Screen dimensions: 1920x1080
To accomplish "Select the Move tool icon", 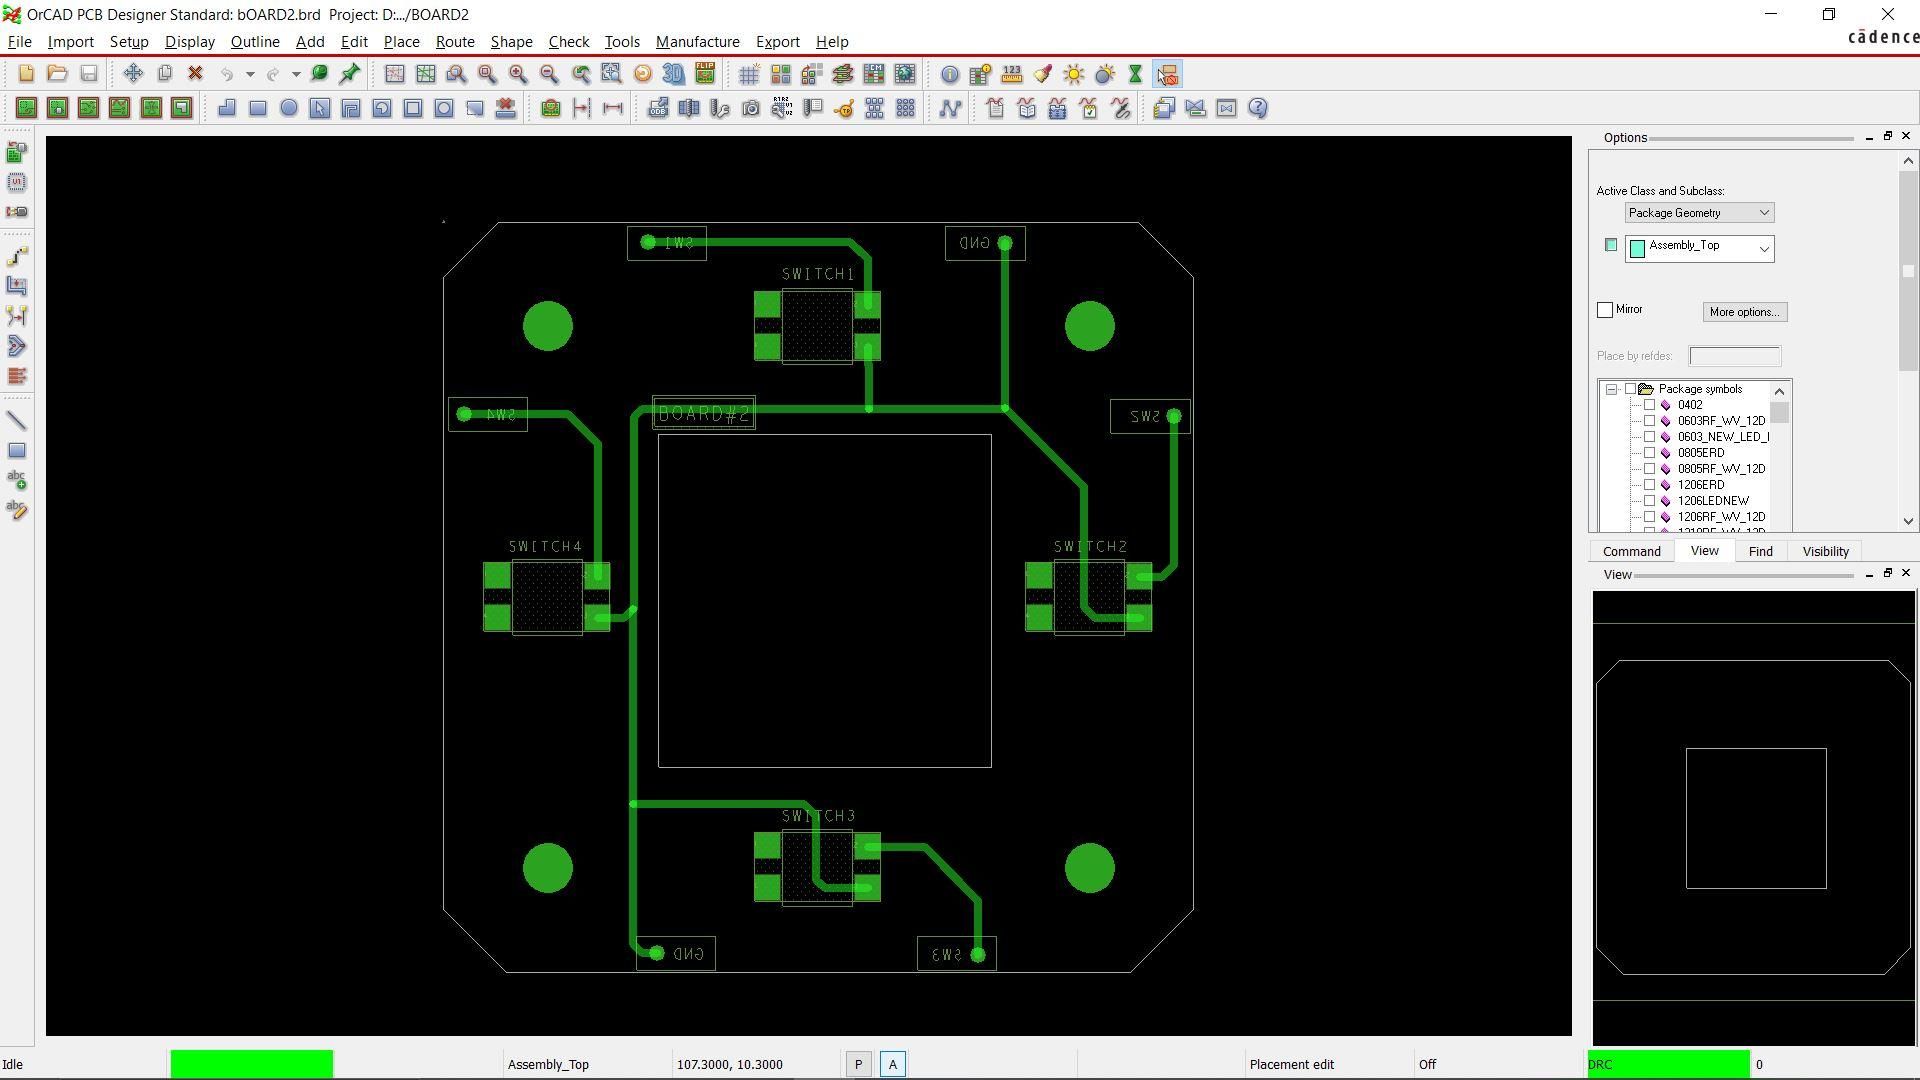I will 133,74.
